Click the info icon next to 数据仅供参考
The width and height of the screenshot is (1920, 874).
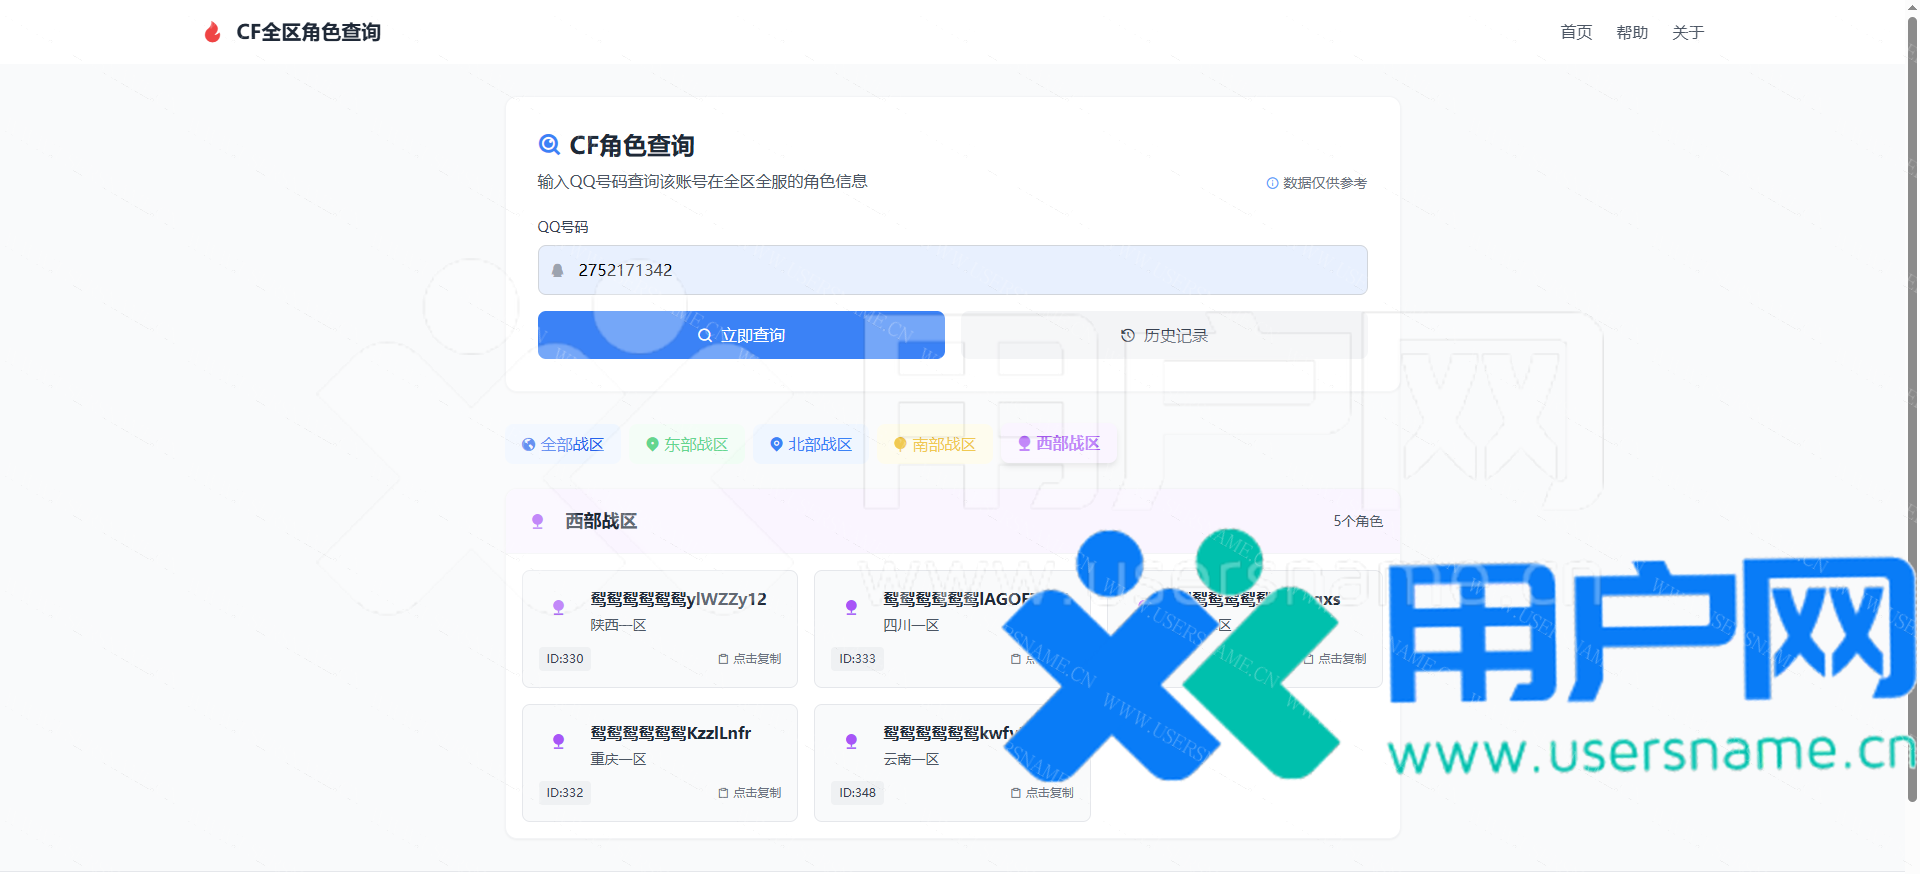1272,183
